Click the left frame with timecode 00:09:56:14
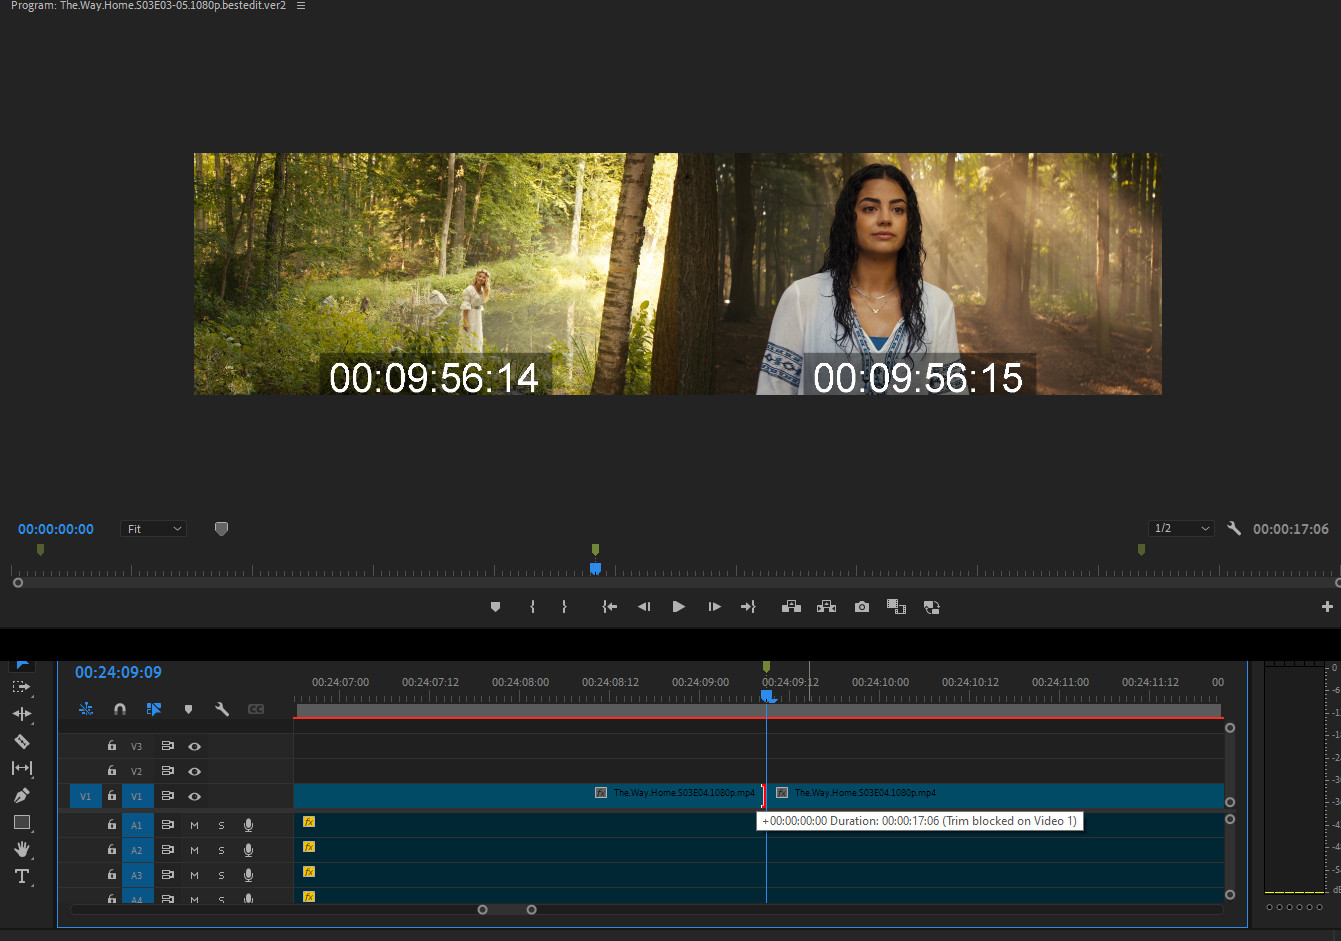 436,273
